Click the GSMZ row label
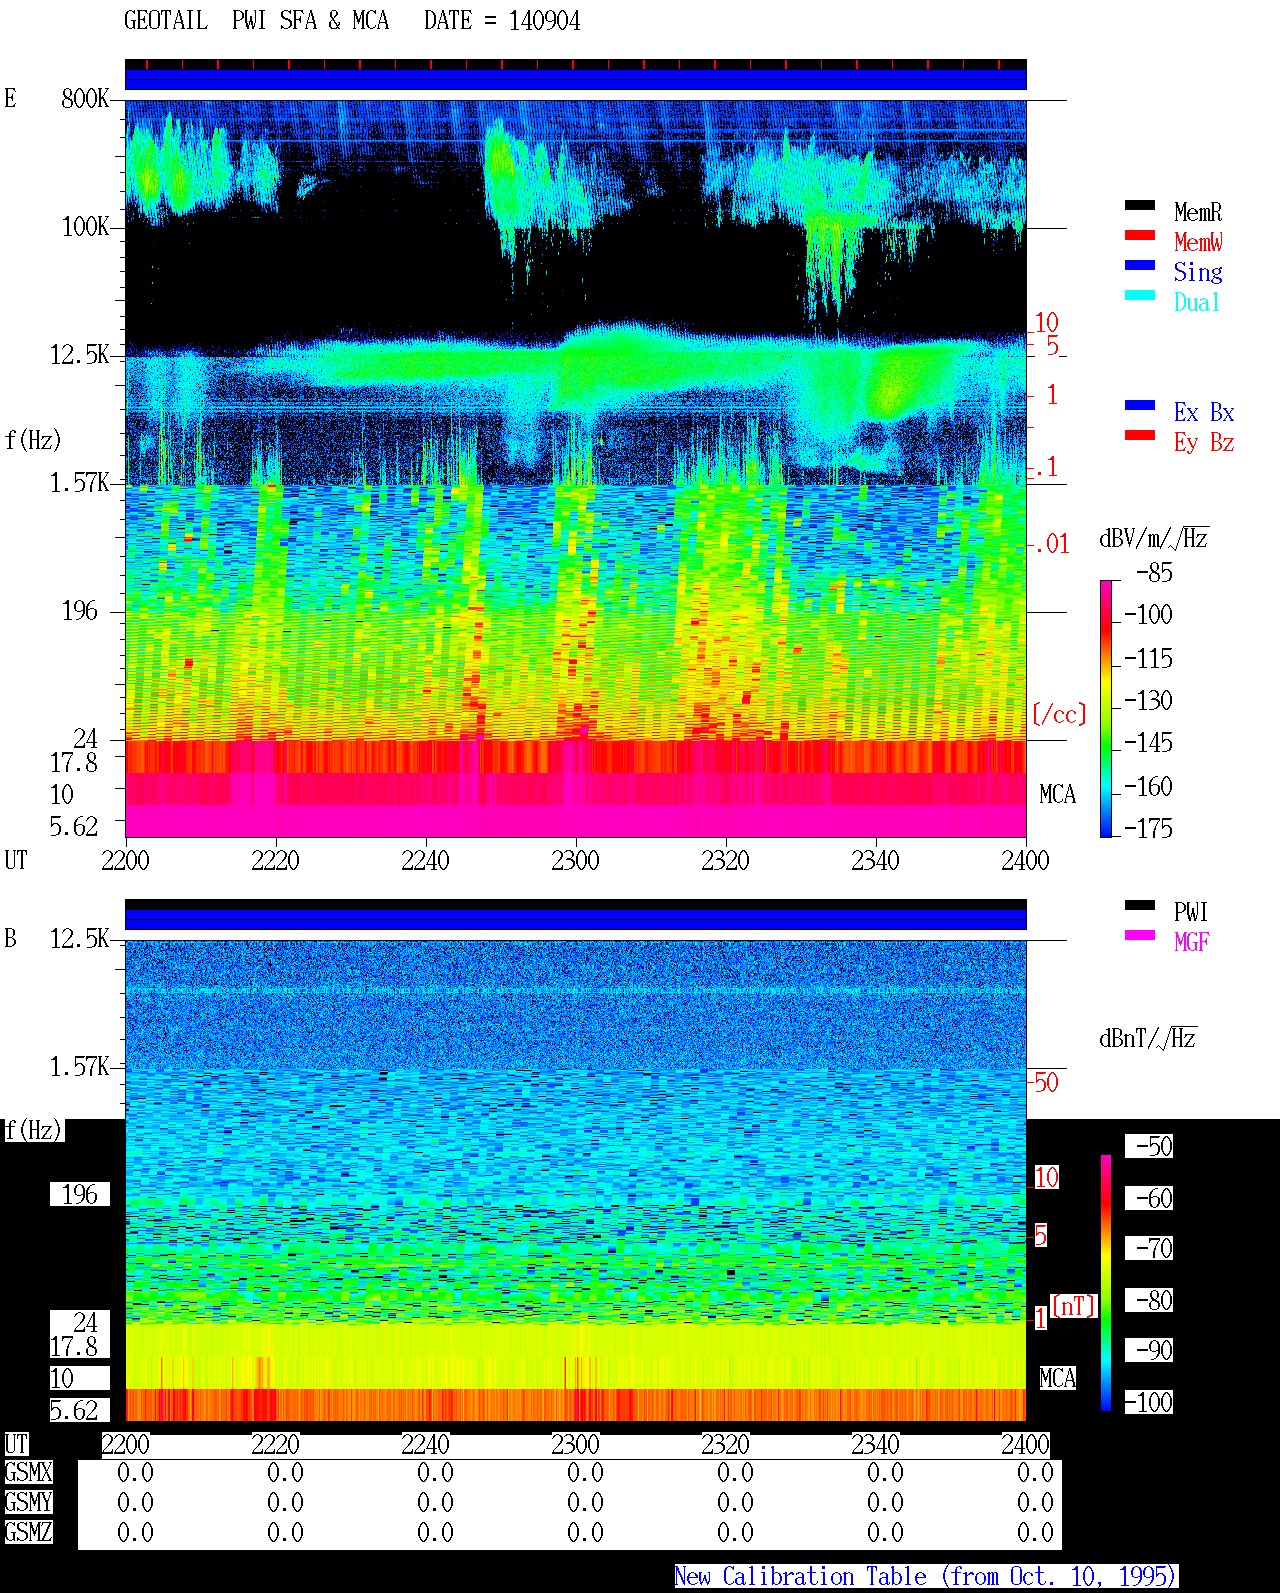Viewport: 1280px width, 1593px height. 28,1532
